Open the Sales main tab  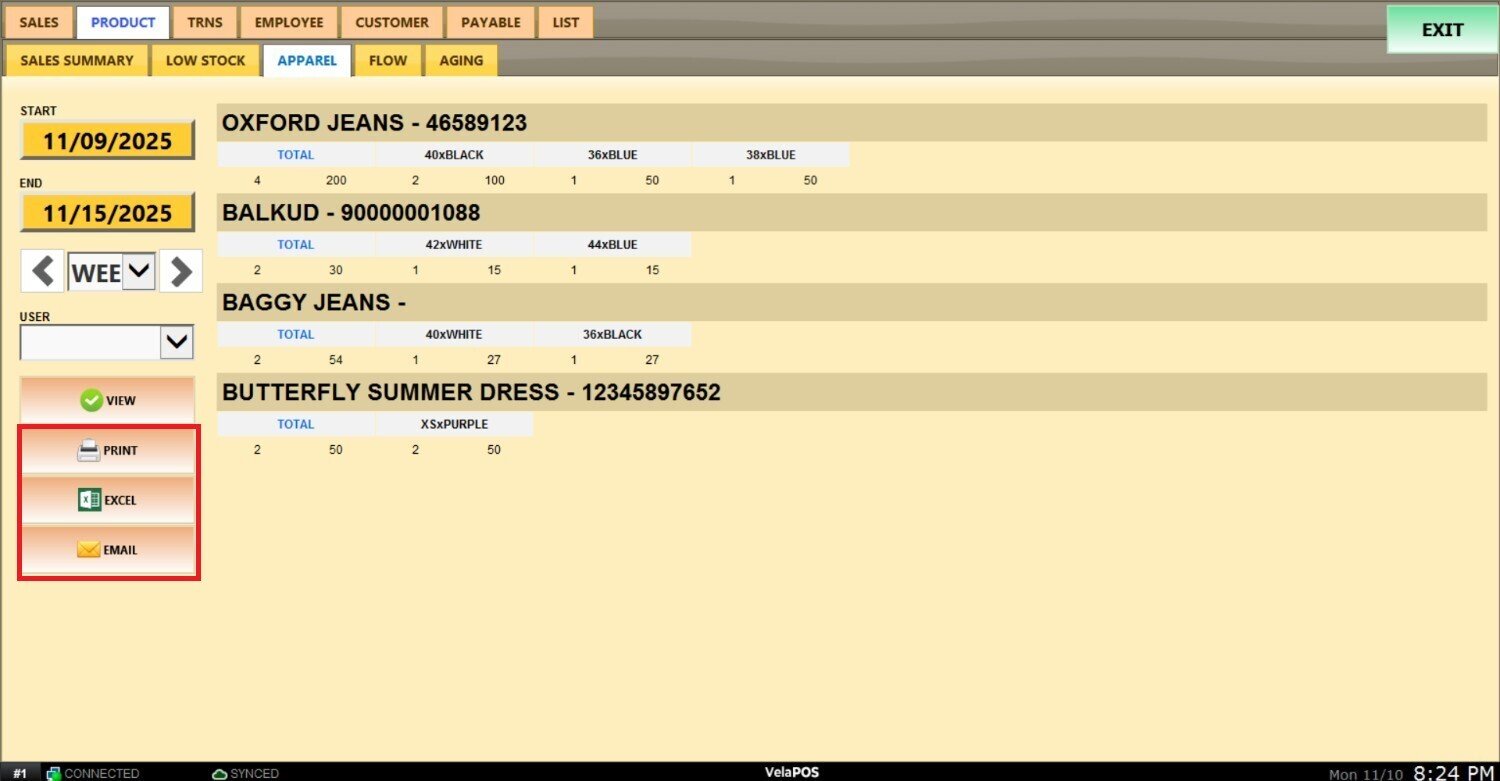pyautogui.click(x=39, y=22)
